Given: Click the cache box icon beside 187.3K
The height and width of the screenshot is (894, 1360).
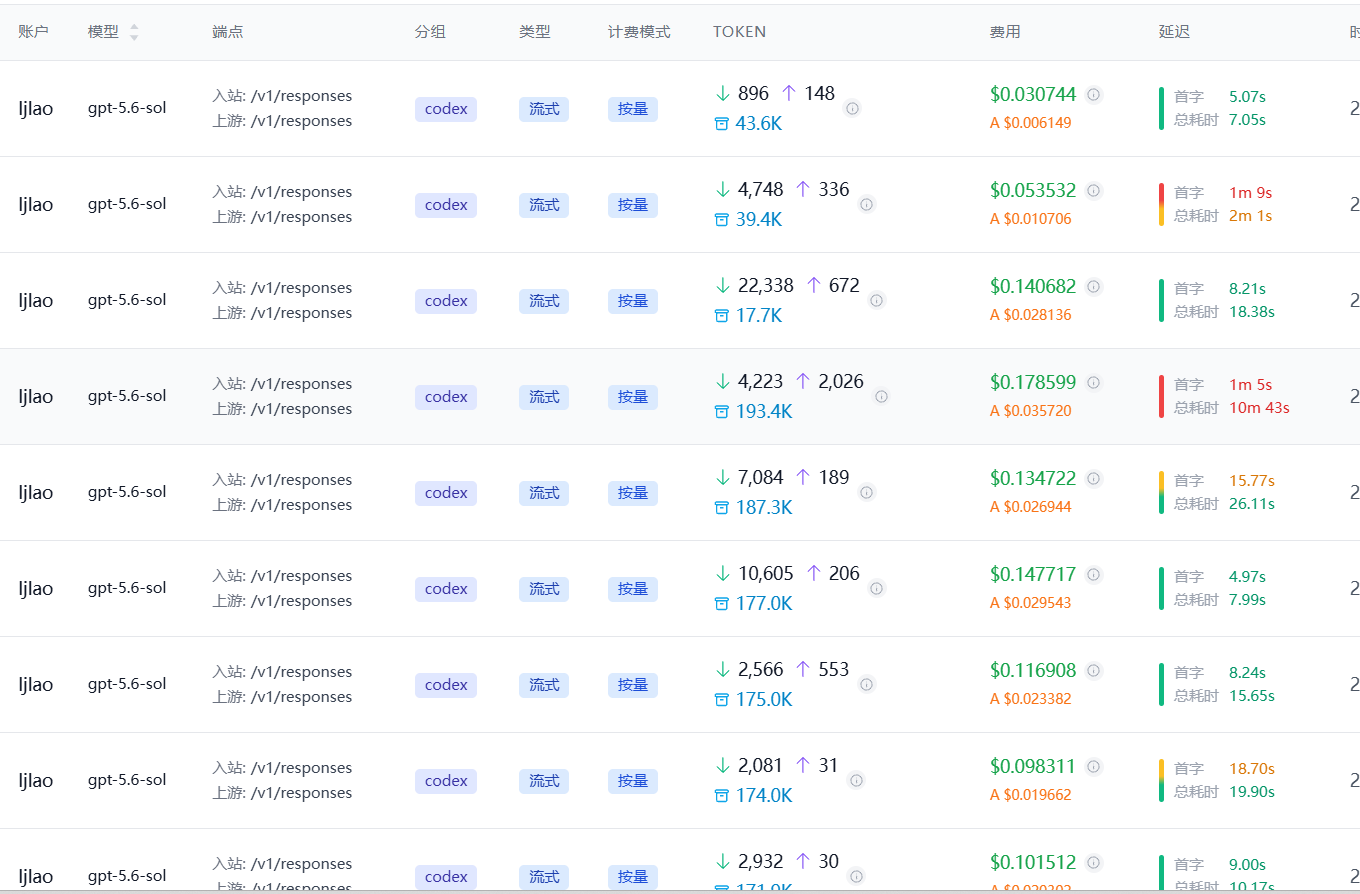Looking at the screenshot, I should tap(722, 508).
